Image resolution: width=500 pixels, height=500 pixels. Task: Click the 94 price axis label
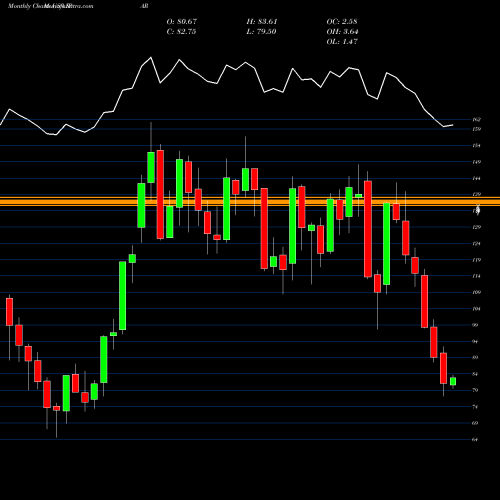(x=475, y=341)
